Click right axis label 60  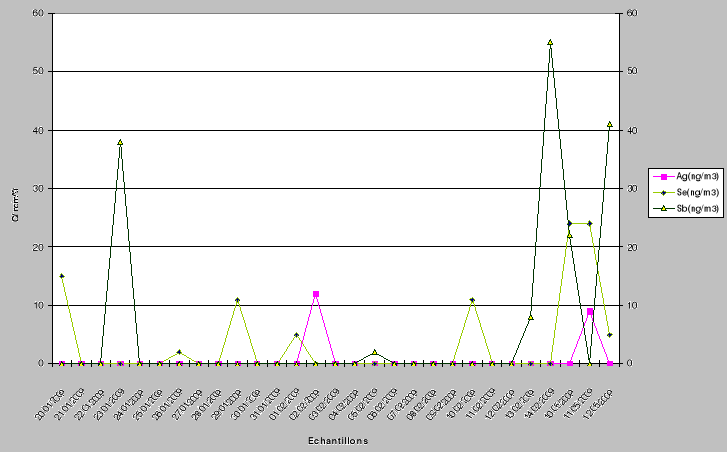tap(632, 13)
